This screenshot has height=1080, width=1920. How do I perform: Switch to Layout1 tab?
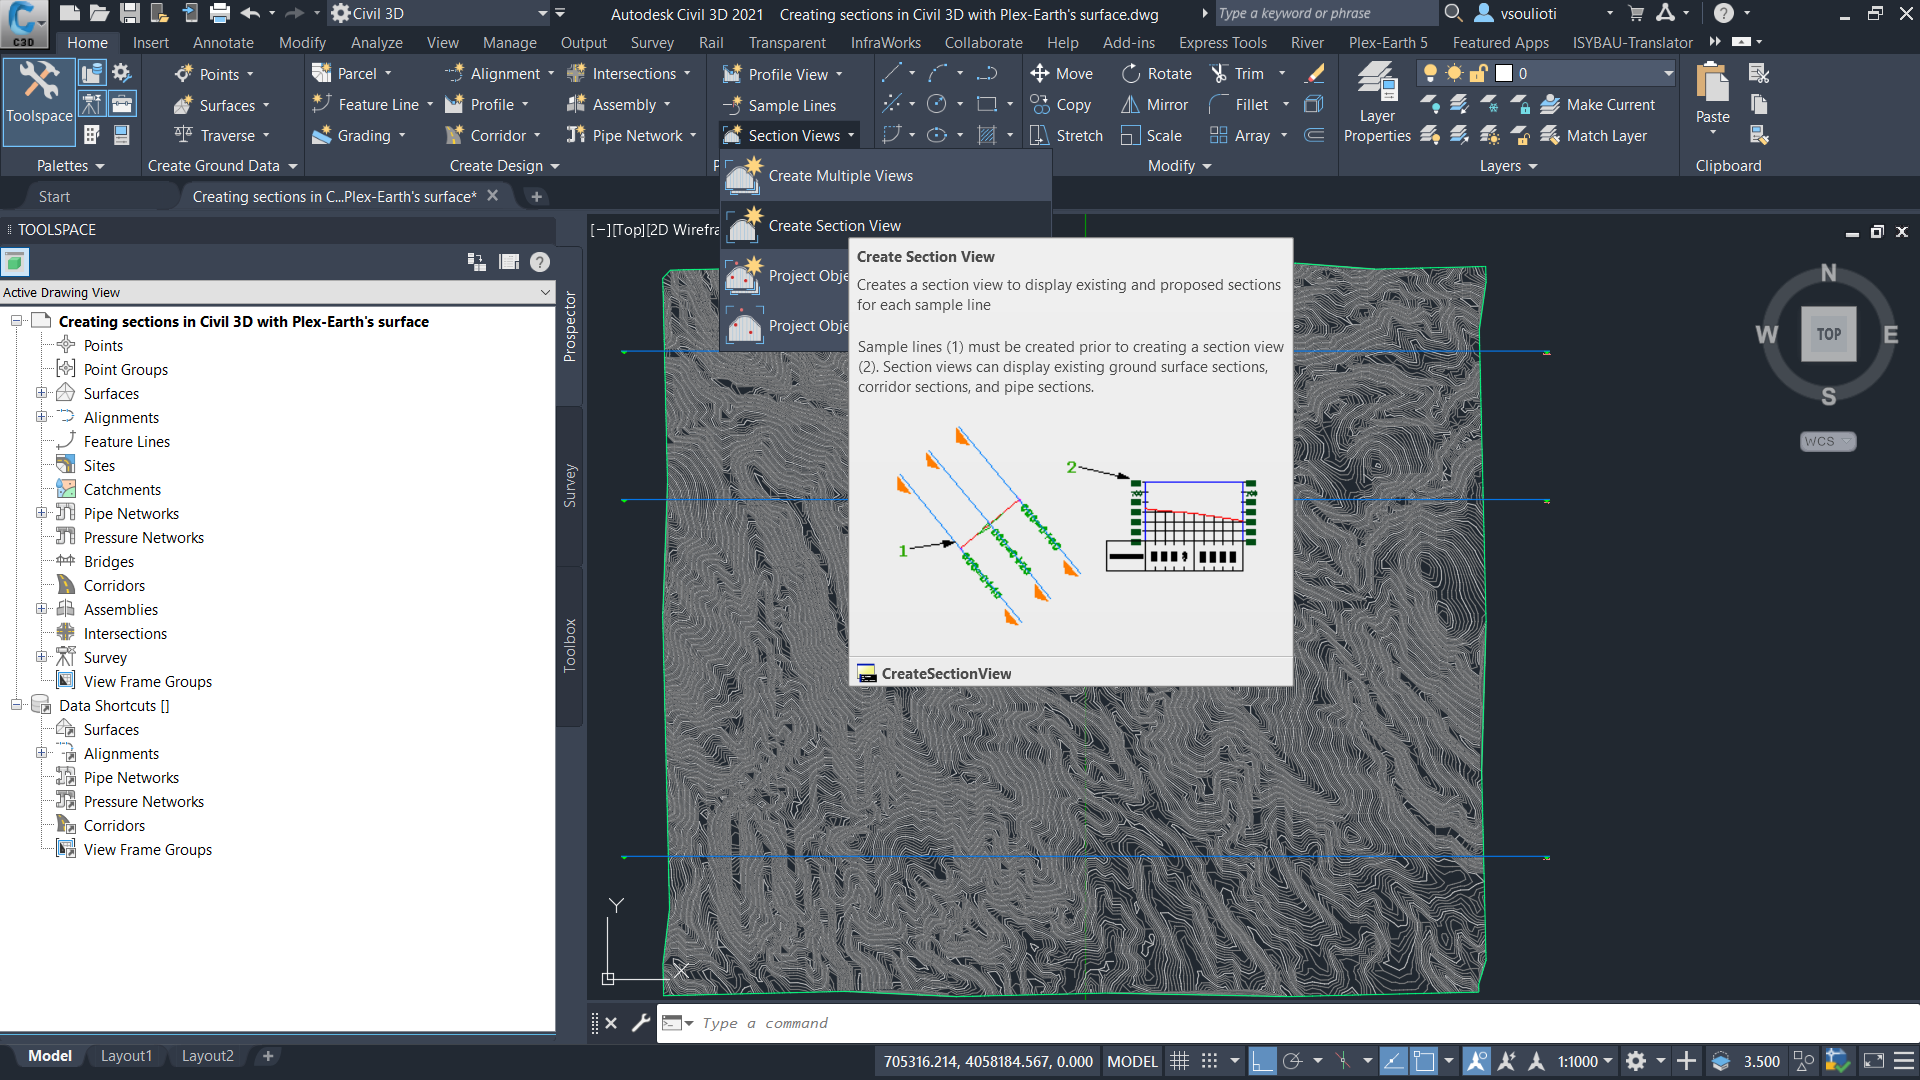tap(126, 1056)
